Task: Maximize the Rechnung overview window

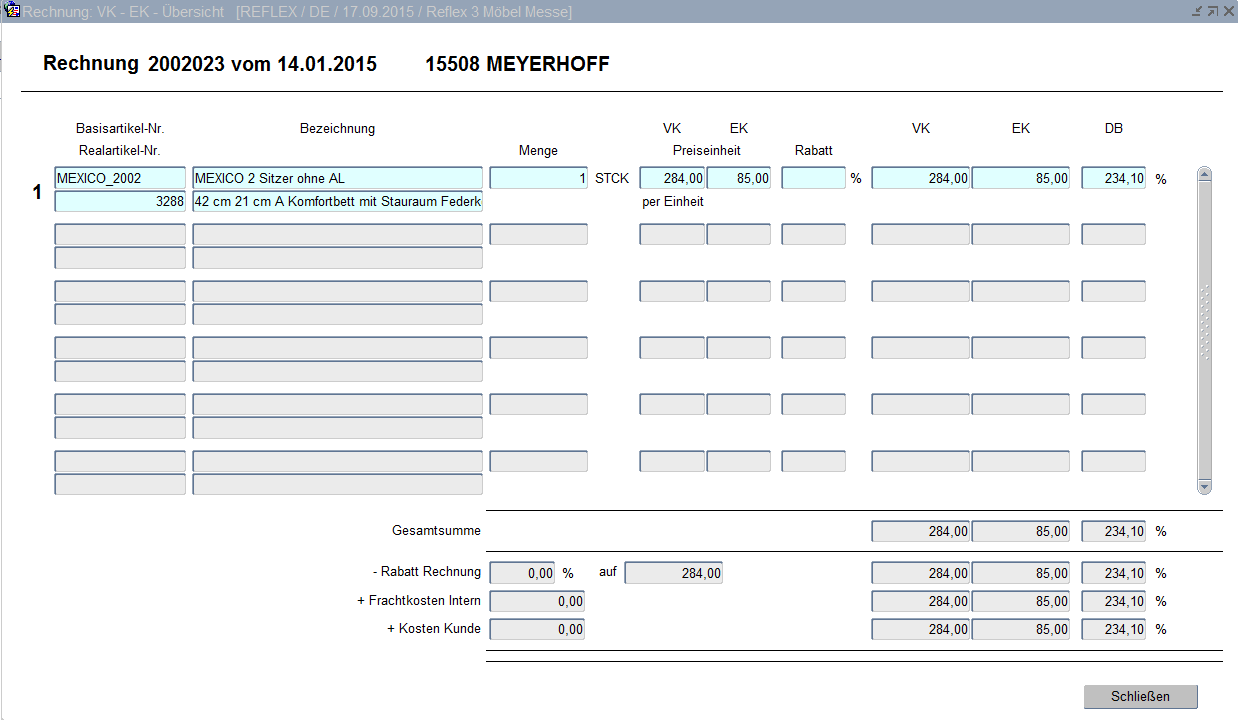Action: click(x=1212, y=11)
